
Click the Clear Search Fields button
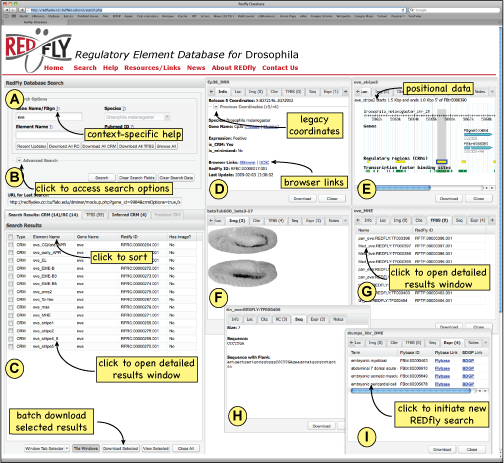(137, 178)
